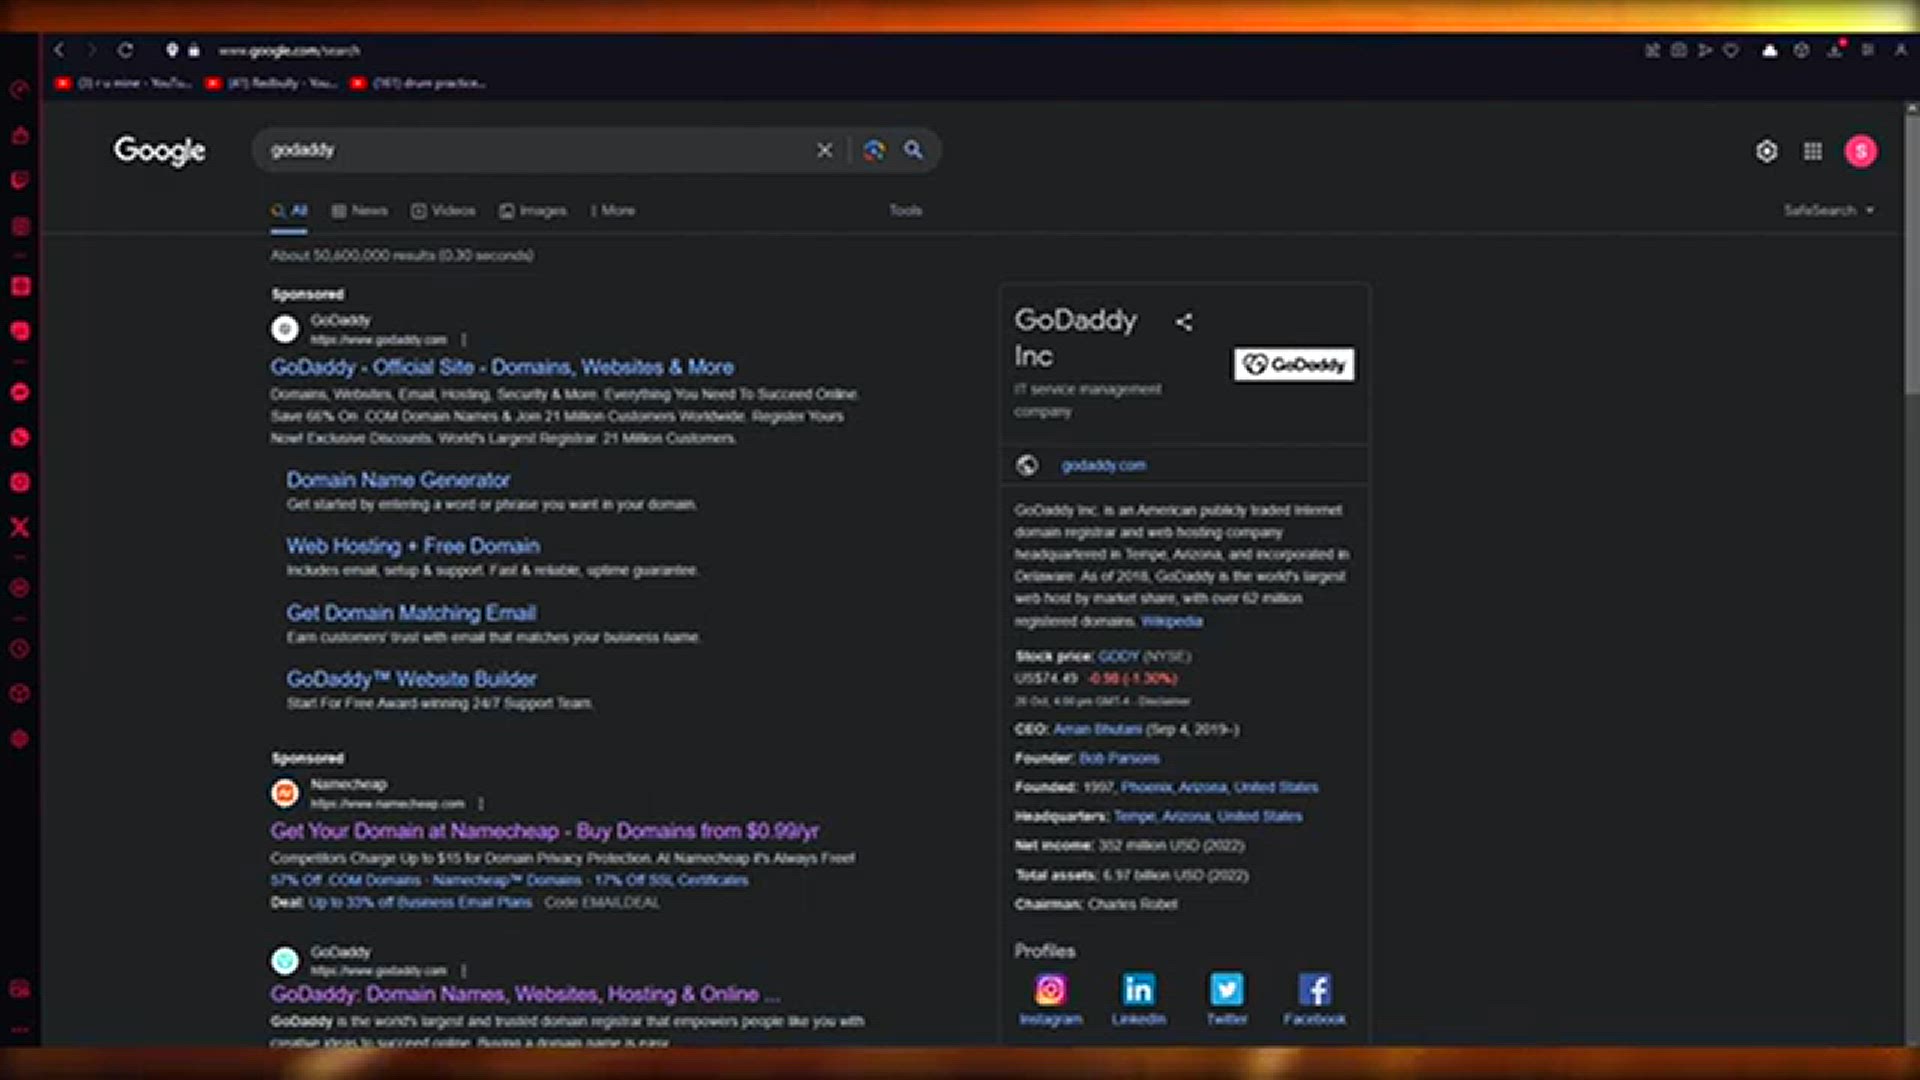Visit godaddy.com from knowledge panel
The image size is (1920, 1080).
1103,465
